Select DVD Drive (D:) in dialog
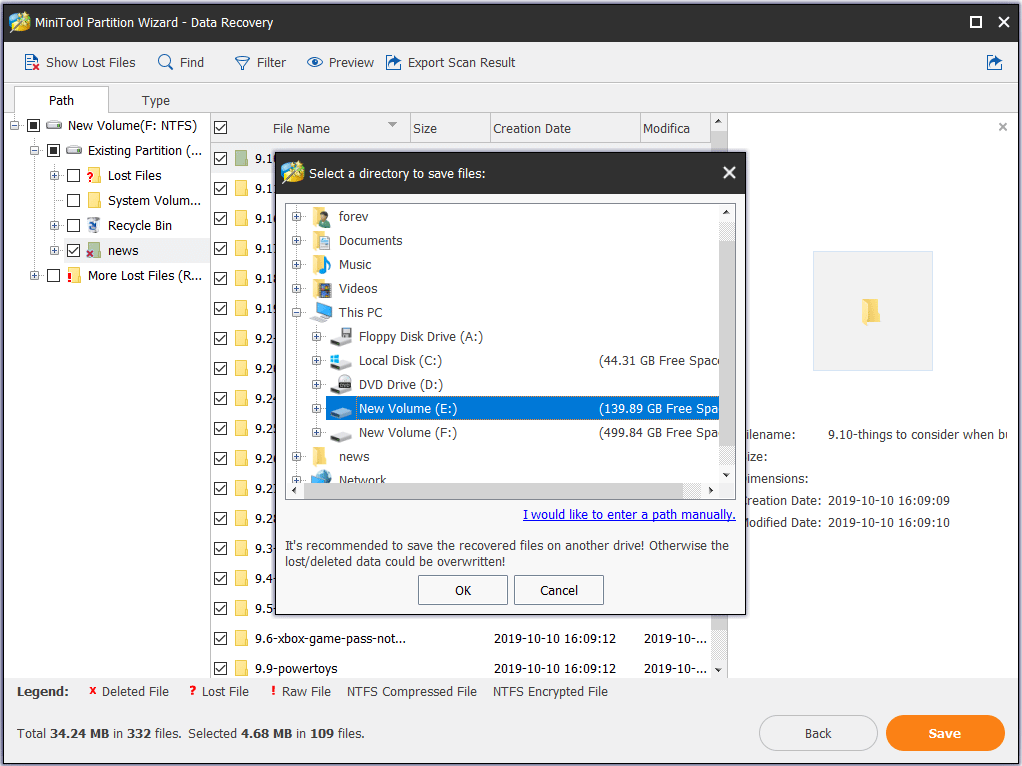 [387, 385]
